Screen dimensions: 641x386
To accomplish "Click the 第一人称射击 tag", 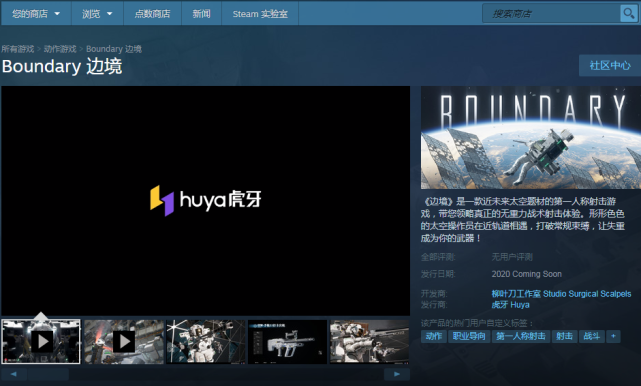I will [x=521, y=336].
